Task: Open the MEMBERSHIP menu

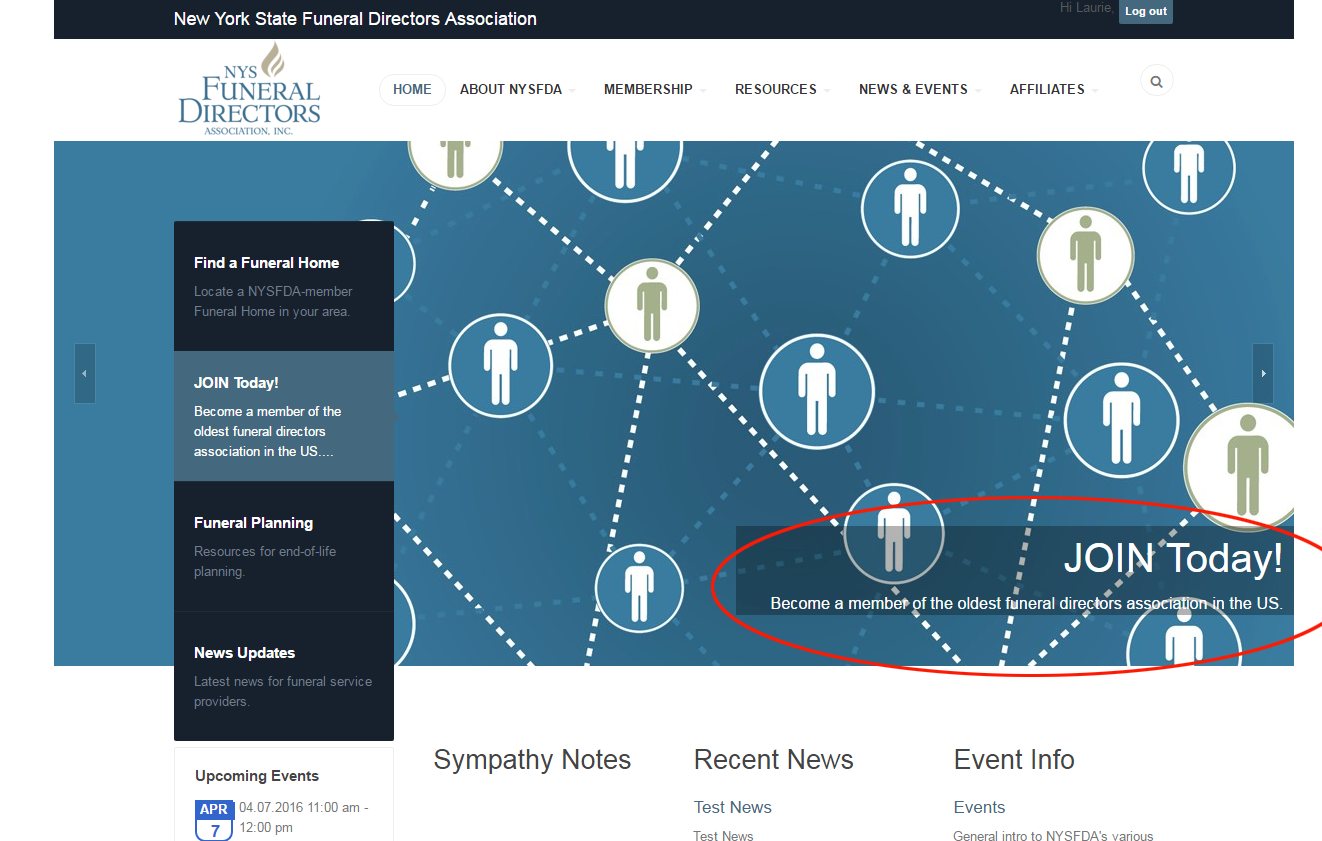Action: tap(648, 89)
